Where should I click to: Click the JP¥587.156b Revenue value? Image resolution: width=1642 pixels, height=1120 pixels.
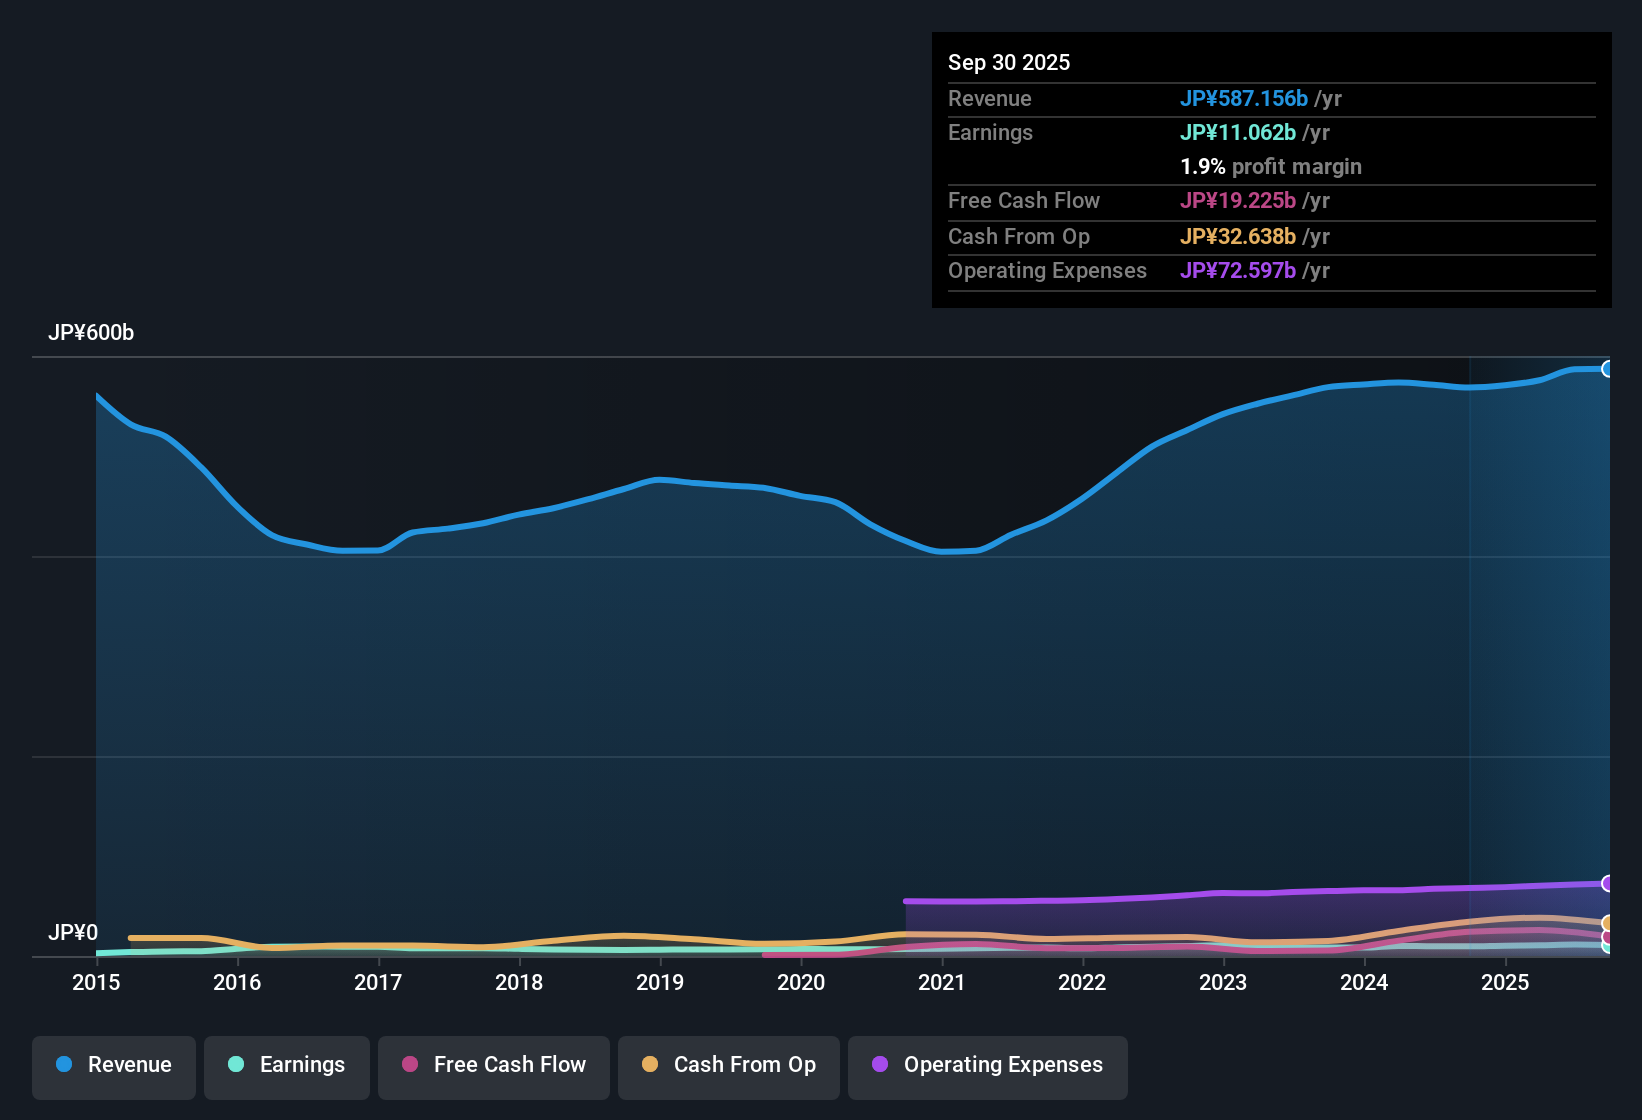(x=1245, y=98)
